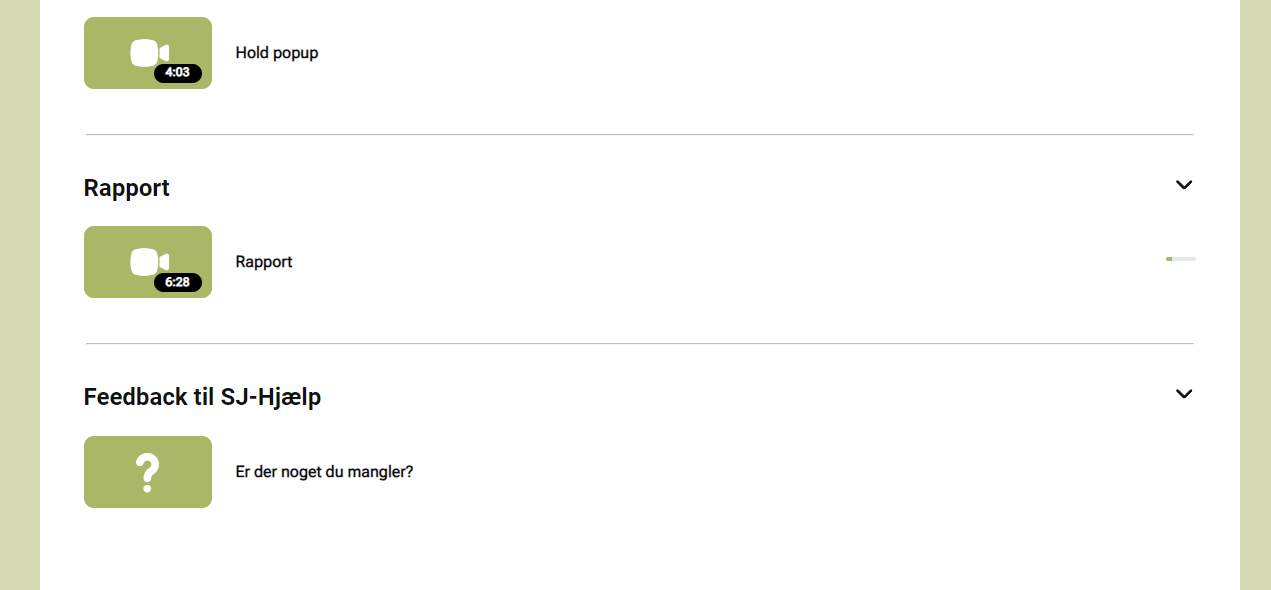Image resolution: width=1271 pixels, height=590 pixels.
Task: Toggle the Feedback til SJ-Hjælp heading
Action: pos(202,397)
